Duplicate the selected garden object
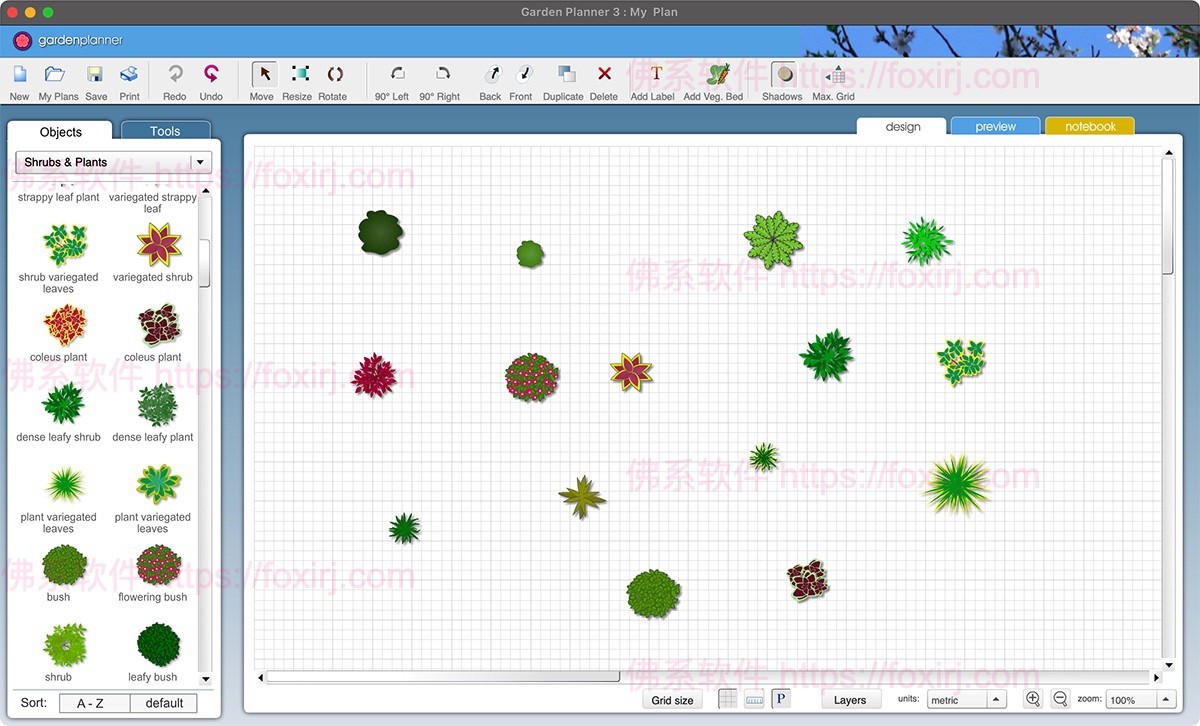The width and height of the screenshot is (1200, 726). (563, 75)
